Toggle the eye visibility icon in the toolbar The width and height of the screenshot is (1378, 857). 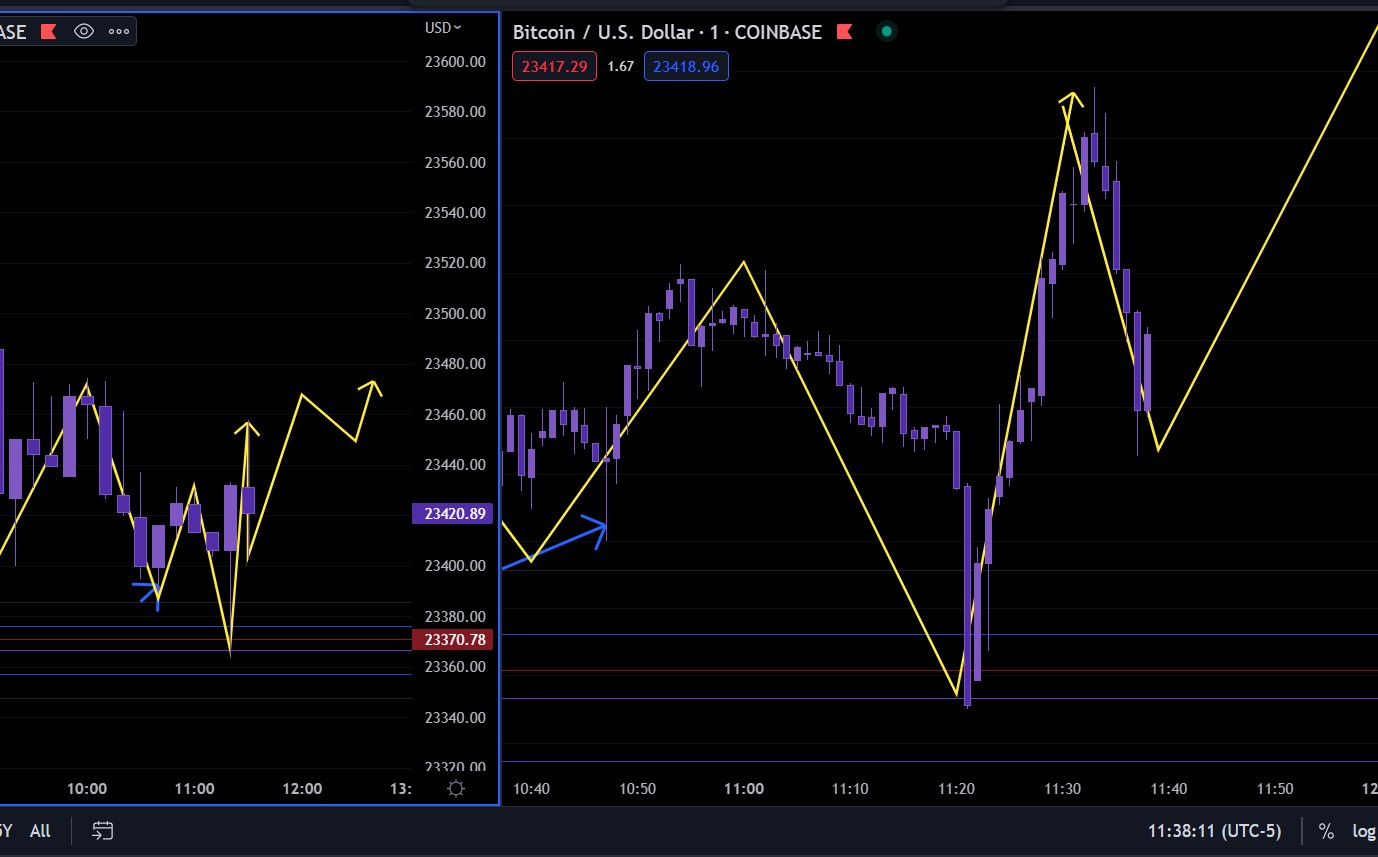81,31
